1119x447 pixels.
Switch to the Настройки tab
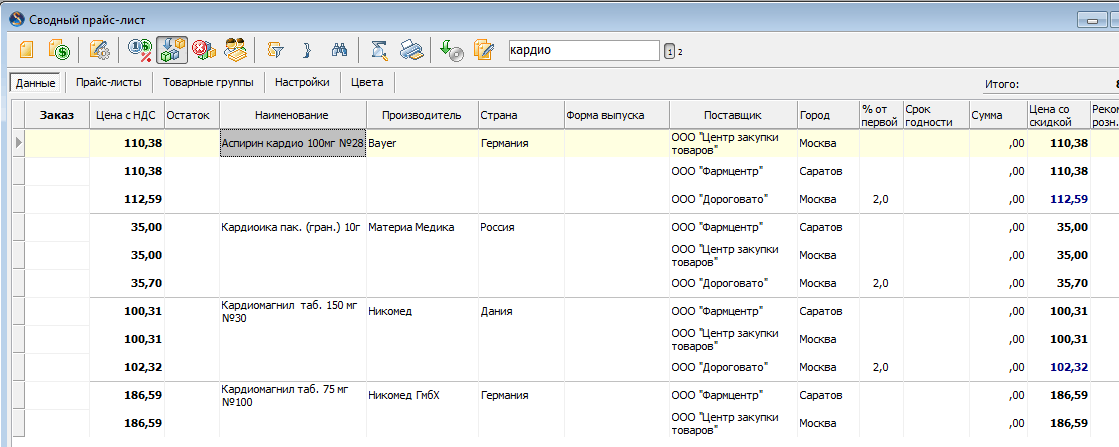(x=303, y=83)
